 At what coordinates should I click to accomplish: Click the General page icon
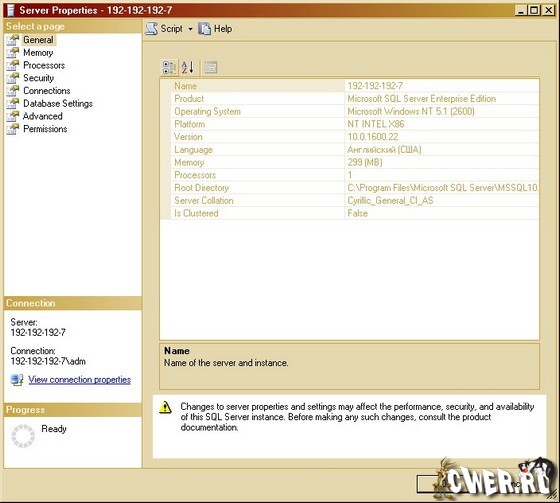point(13,40)
